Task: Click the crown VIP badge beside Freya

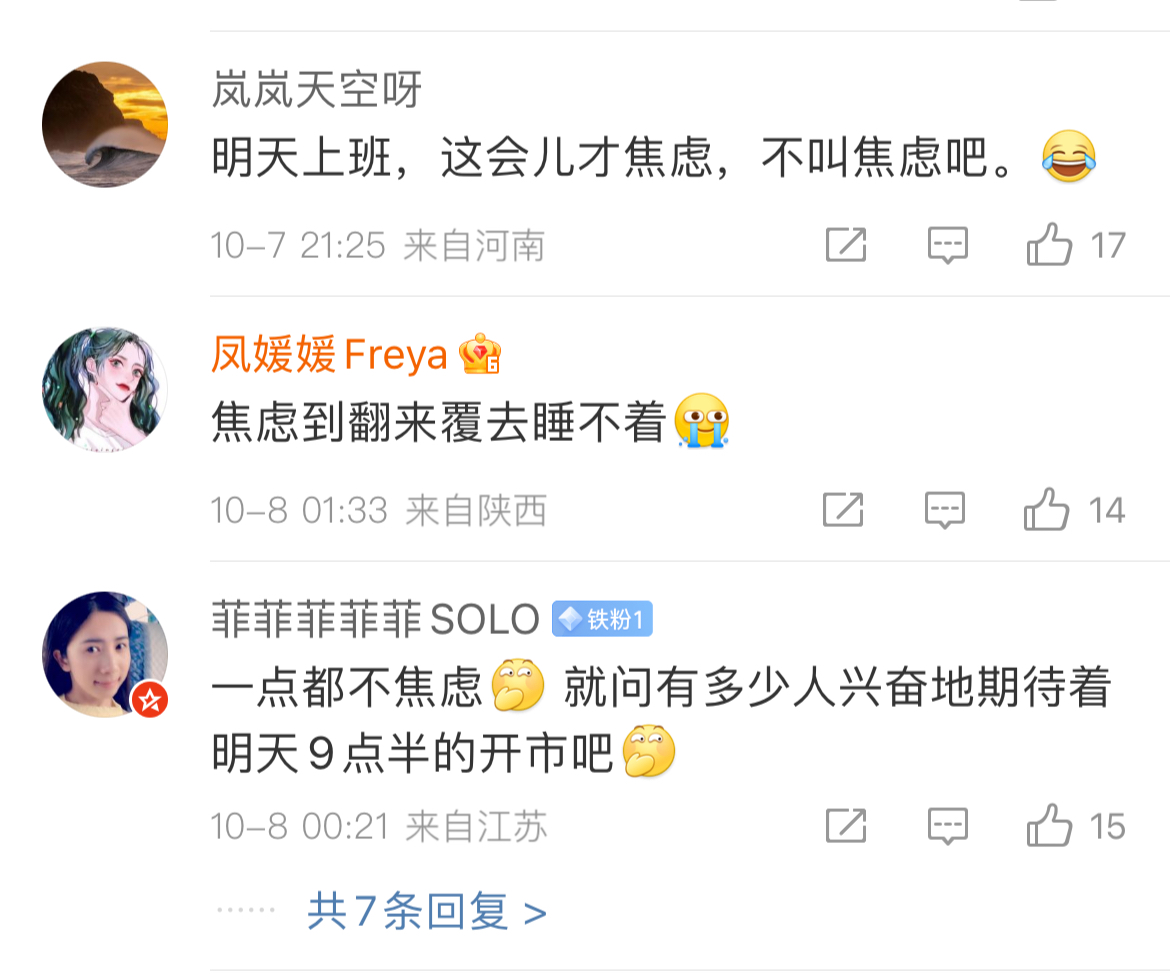Action: point(480,355)
